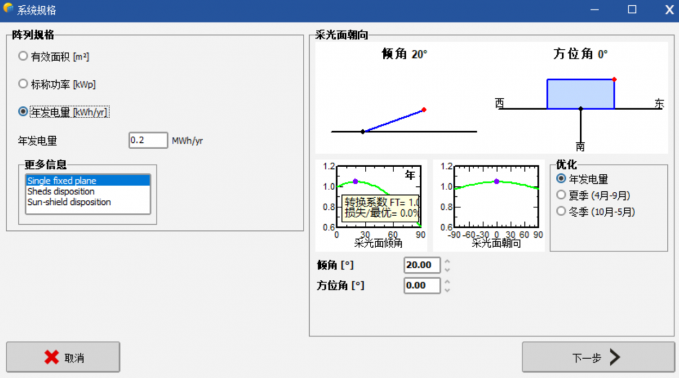Click the 年发电量 MWh/yr input field
Screen dimensions: 679x378
pyautogui.click(x=148, y=140)
